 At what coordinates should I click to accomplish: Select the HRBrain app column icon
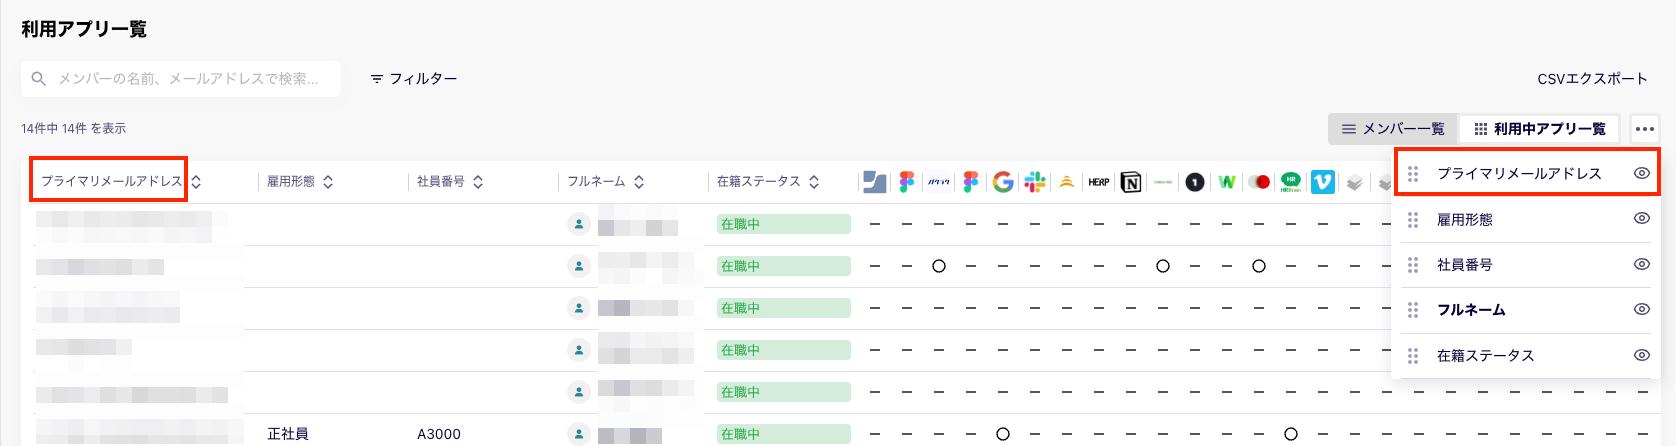pos(1291,182)
